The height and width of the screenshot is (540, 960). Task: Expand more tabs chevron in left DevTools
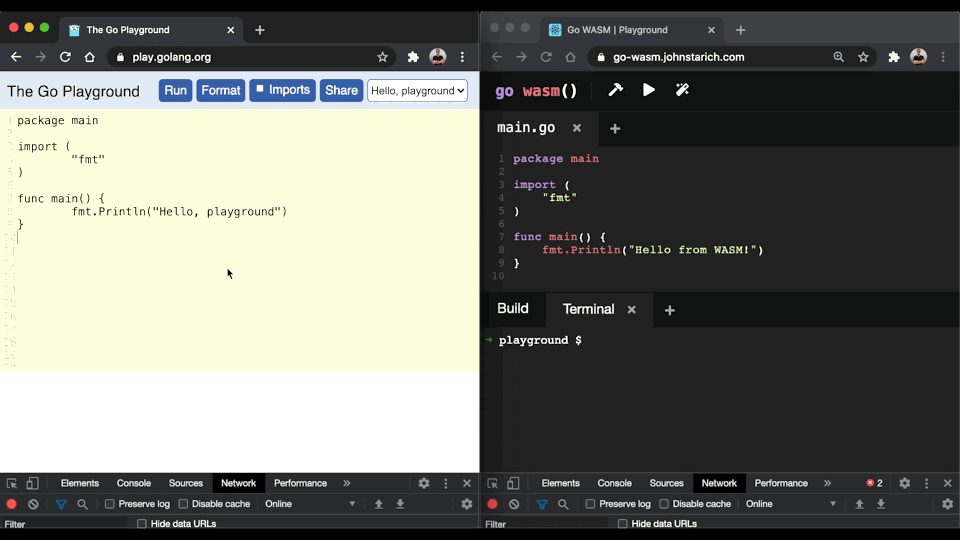(347, 483)
